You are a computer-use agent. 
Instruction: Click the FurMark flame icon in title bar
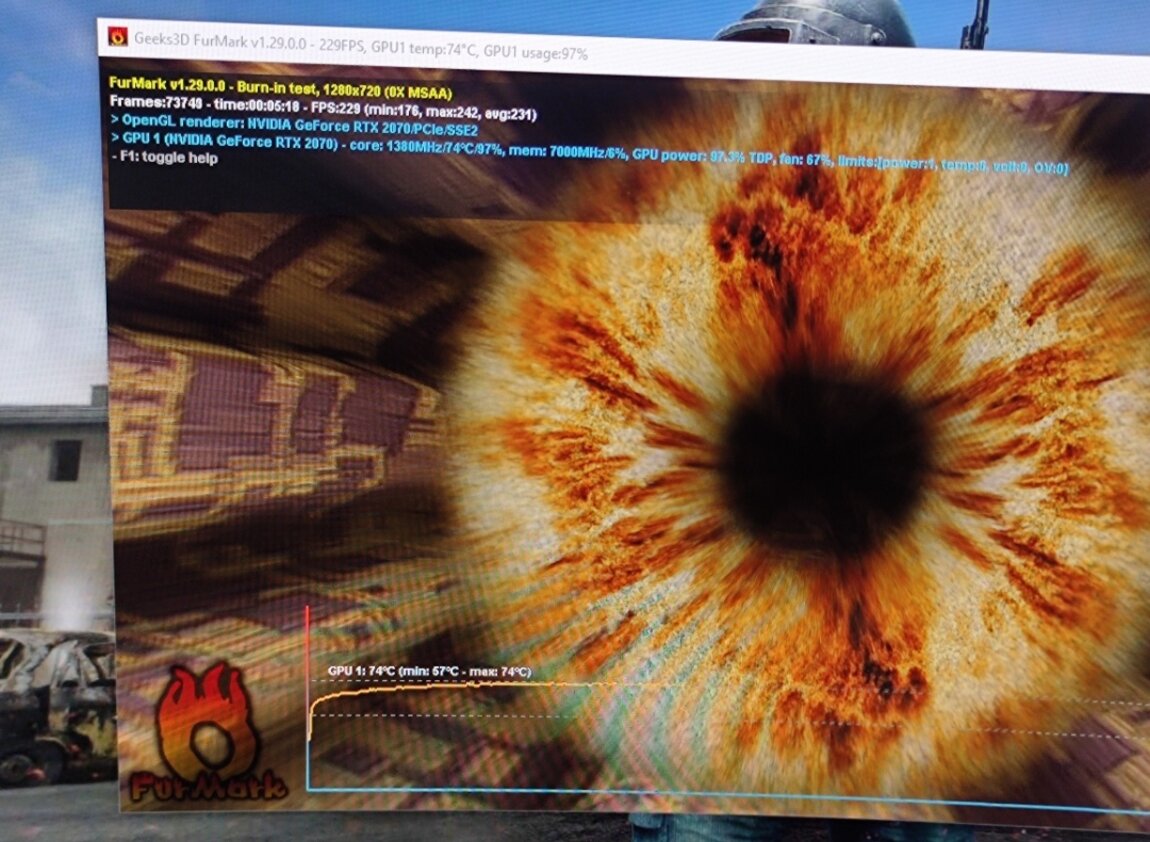click(118, 39)
